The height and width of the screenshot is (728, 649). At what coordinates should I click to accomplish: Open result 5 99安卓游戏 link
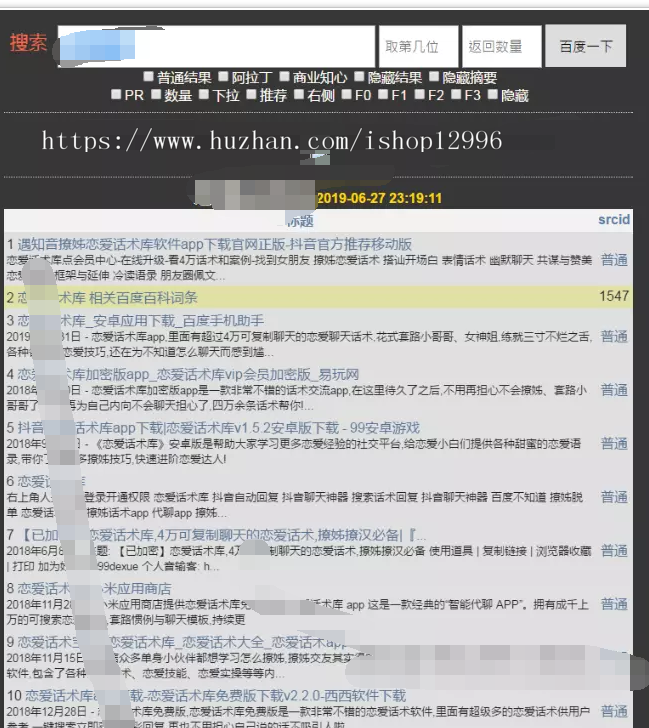(x=219, y=428)
